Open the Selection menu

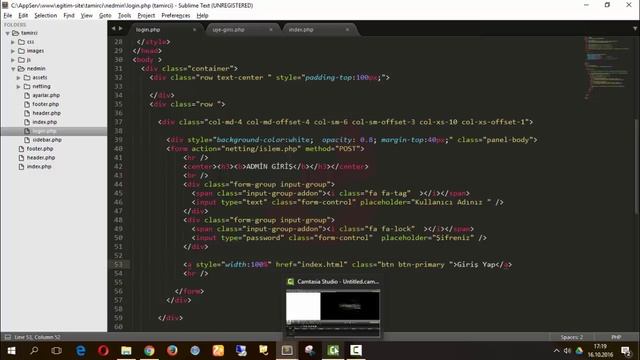tap(45, 16)
